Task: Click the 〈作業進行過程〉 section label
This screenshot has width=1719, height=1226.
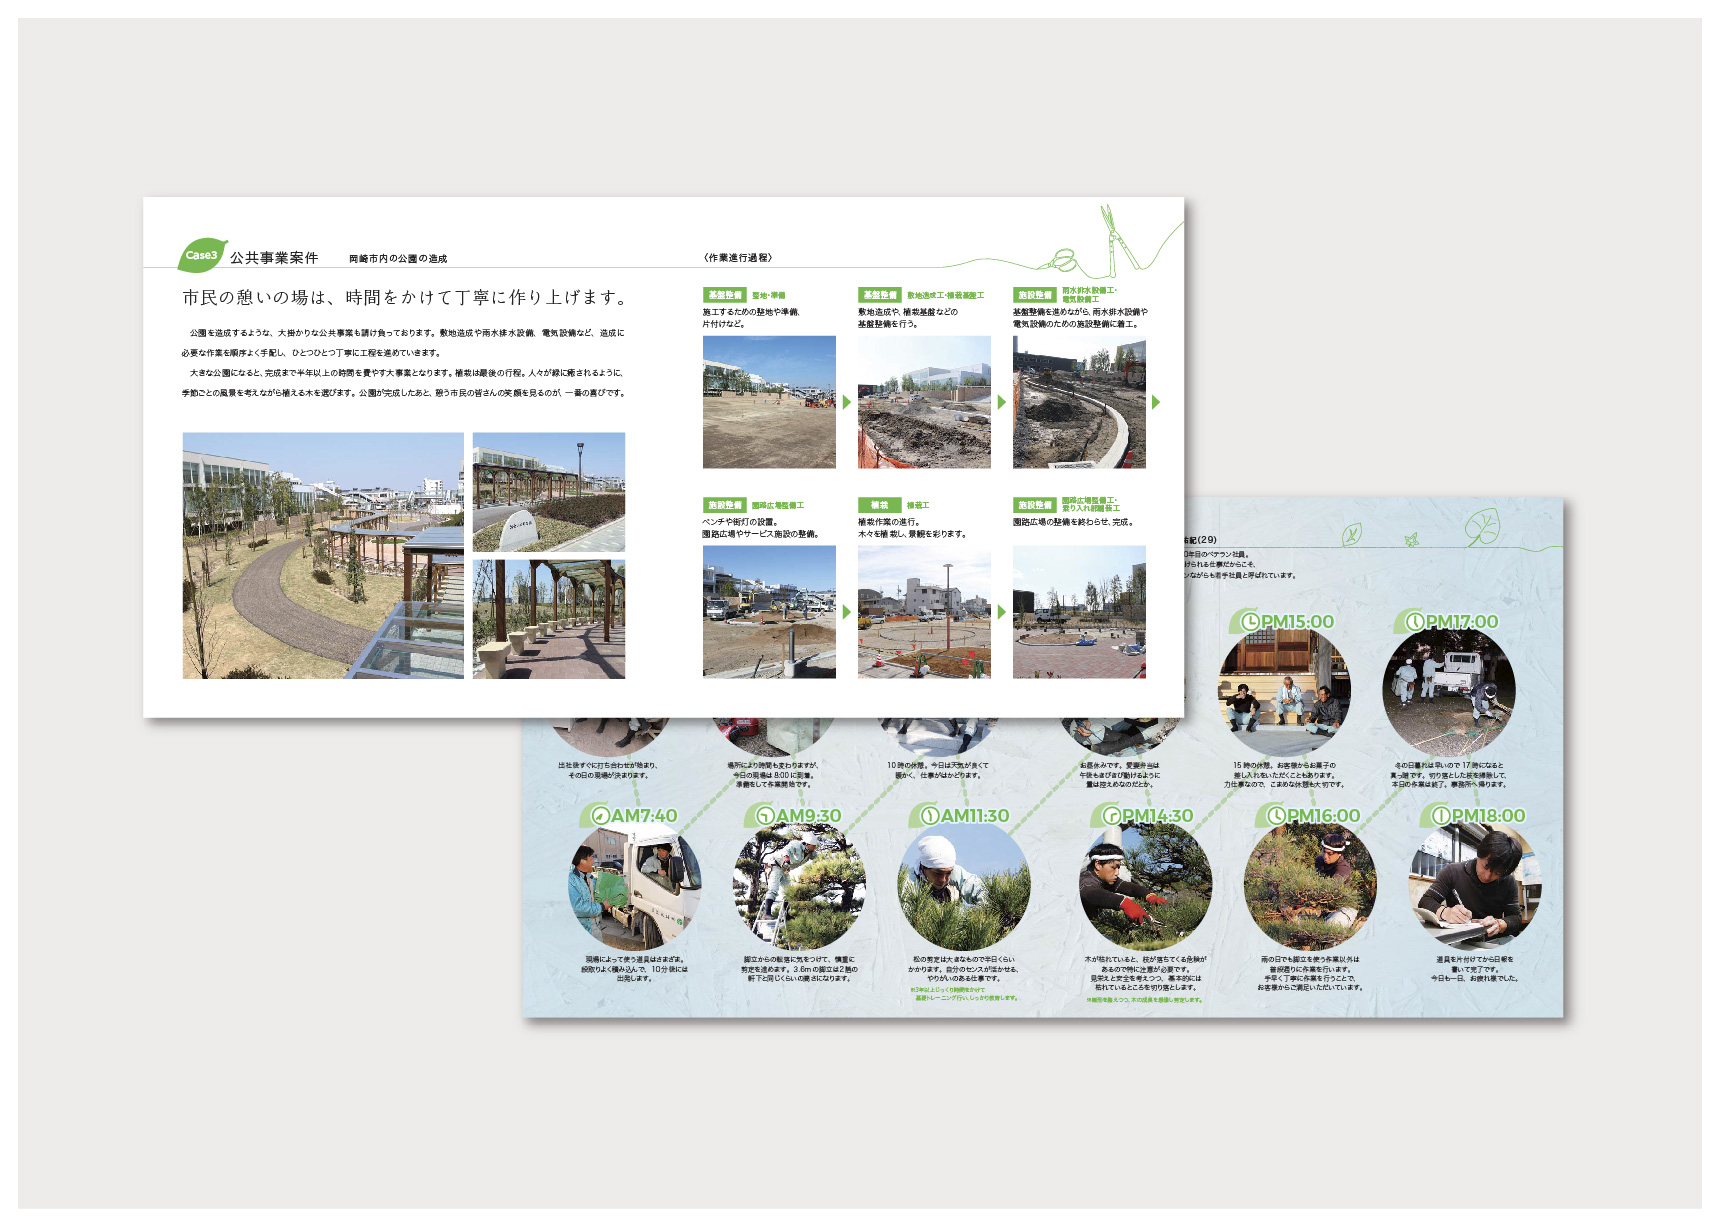Action: pyautogui.click(x=738, y=258)
